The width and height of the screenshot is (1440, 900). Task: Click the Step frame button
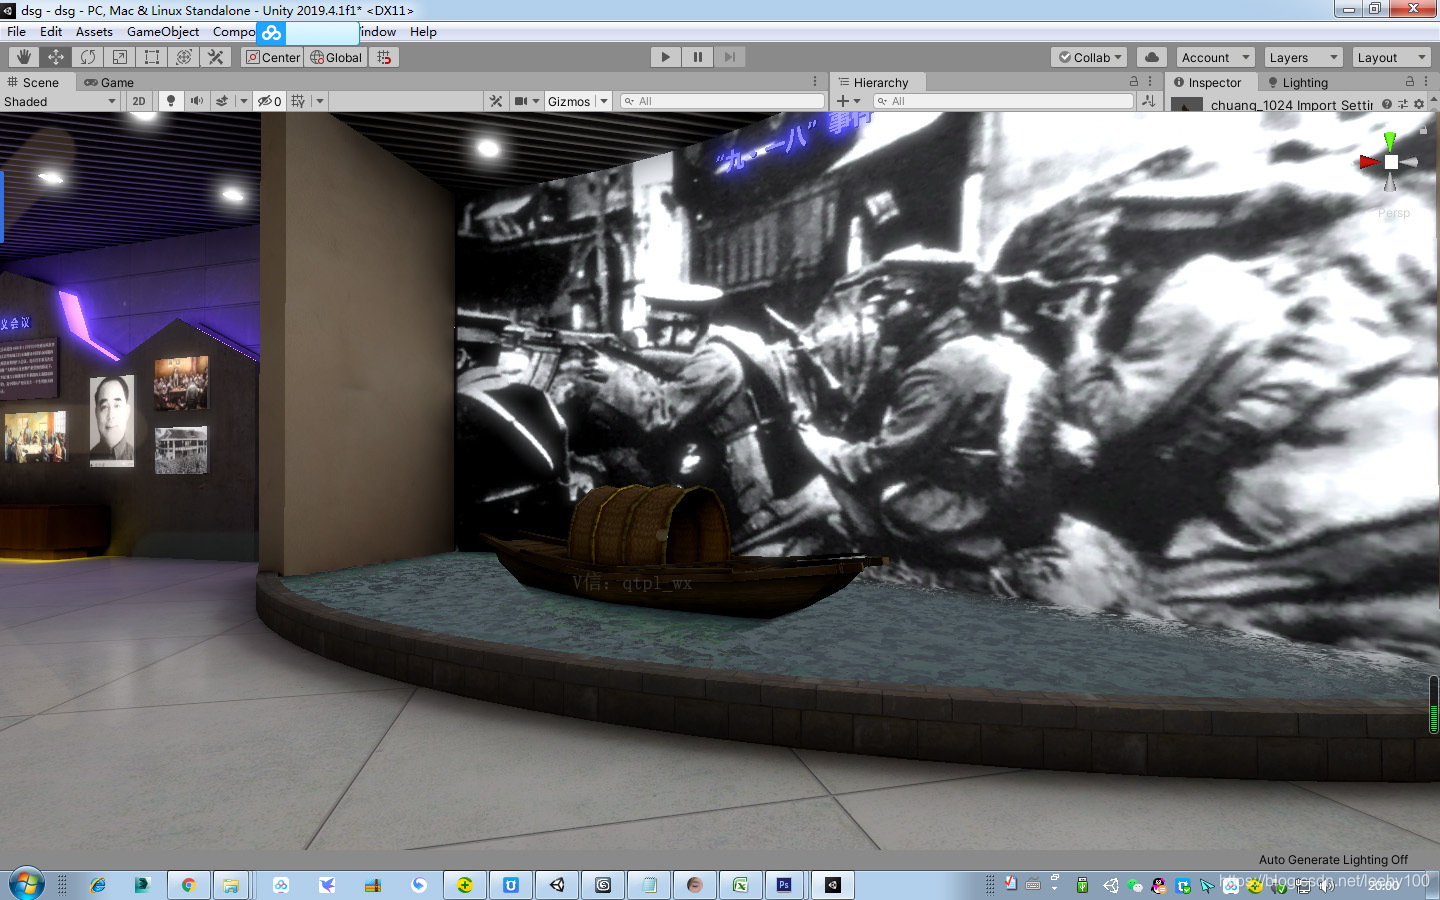pos(730,57)
